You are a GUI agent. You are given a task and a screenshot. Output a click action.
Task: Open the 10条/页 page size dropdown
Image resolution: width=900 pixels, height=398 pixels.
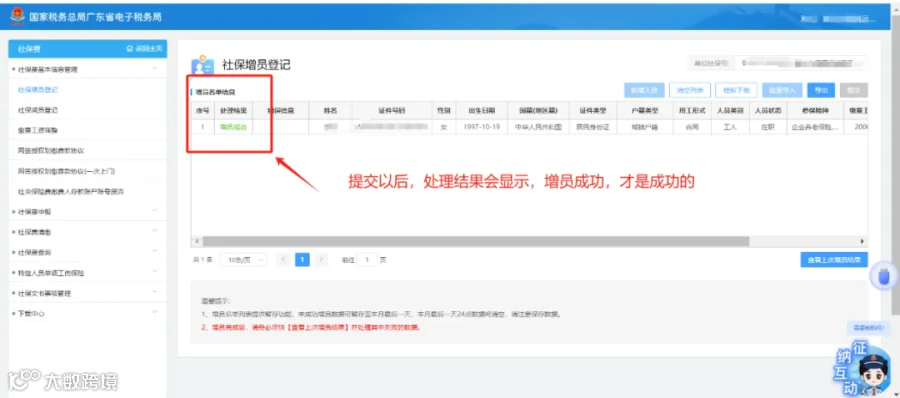point(243,260)
